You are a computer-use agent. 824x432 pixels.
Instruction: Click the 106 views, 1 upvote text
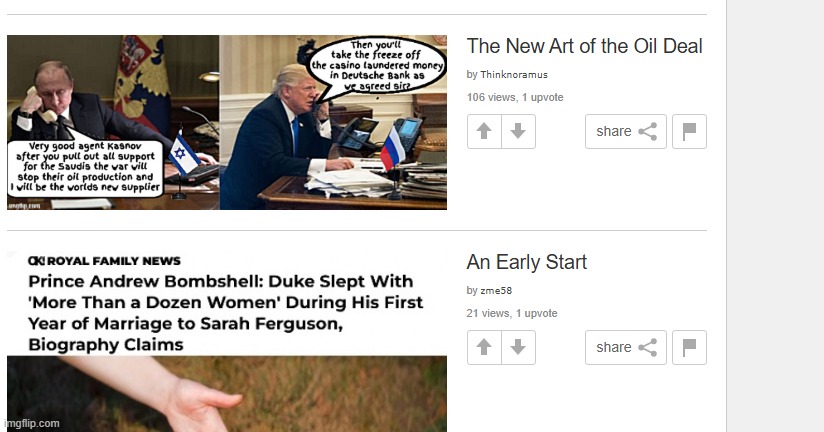[515, 97]
